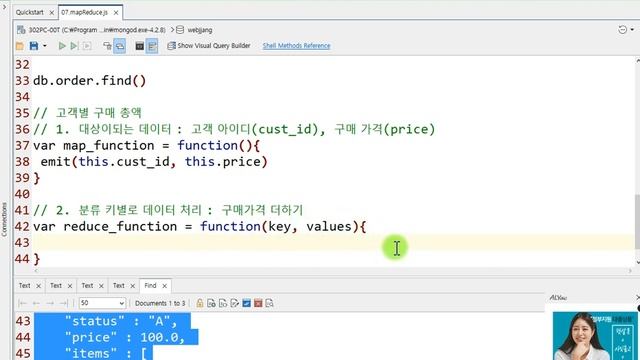Click the emit(this.cust_id, this.price) line
The width and height of the screenshot is (640, 360).
click(x=154, y=162)
